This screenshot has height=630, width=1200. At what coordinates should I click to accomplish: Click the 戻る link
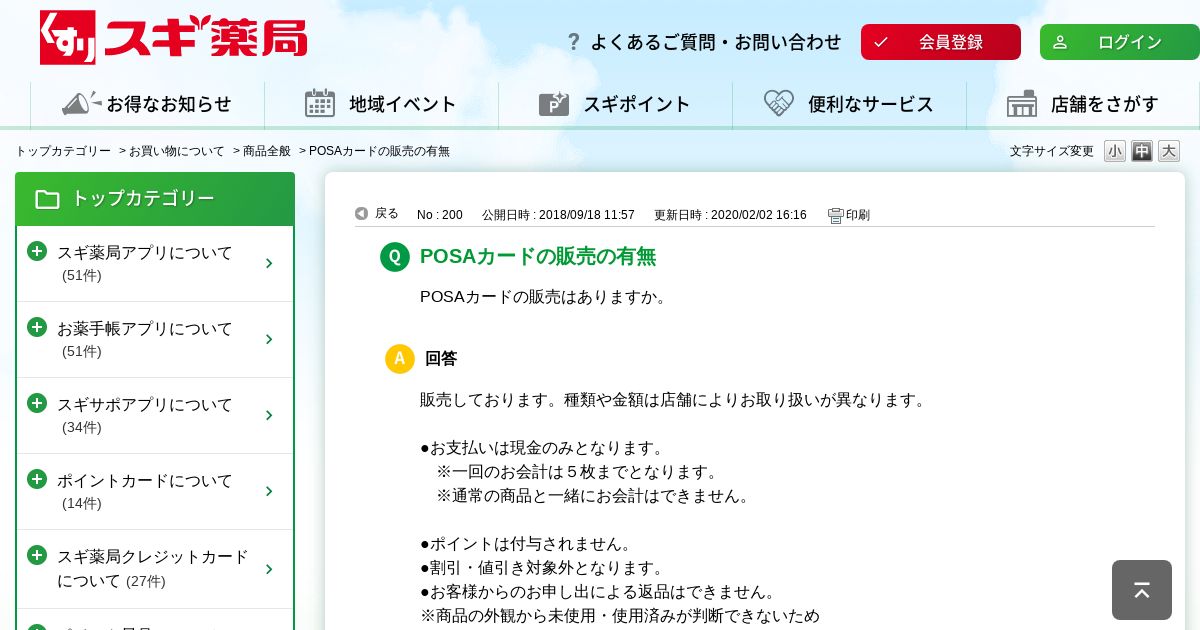(387, 214)
